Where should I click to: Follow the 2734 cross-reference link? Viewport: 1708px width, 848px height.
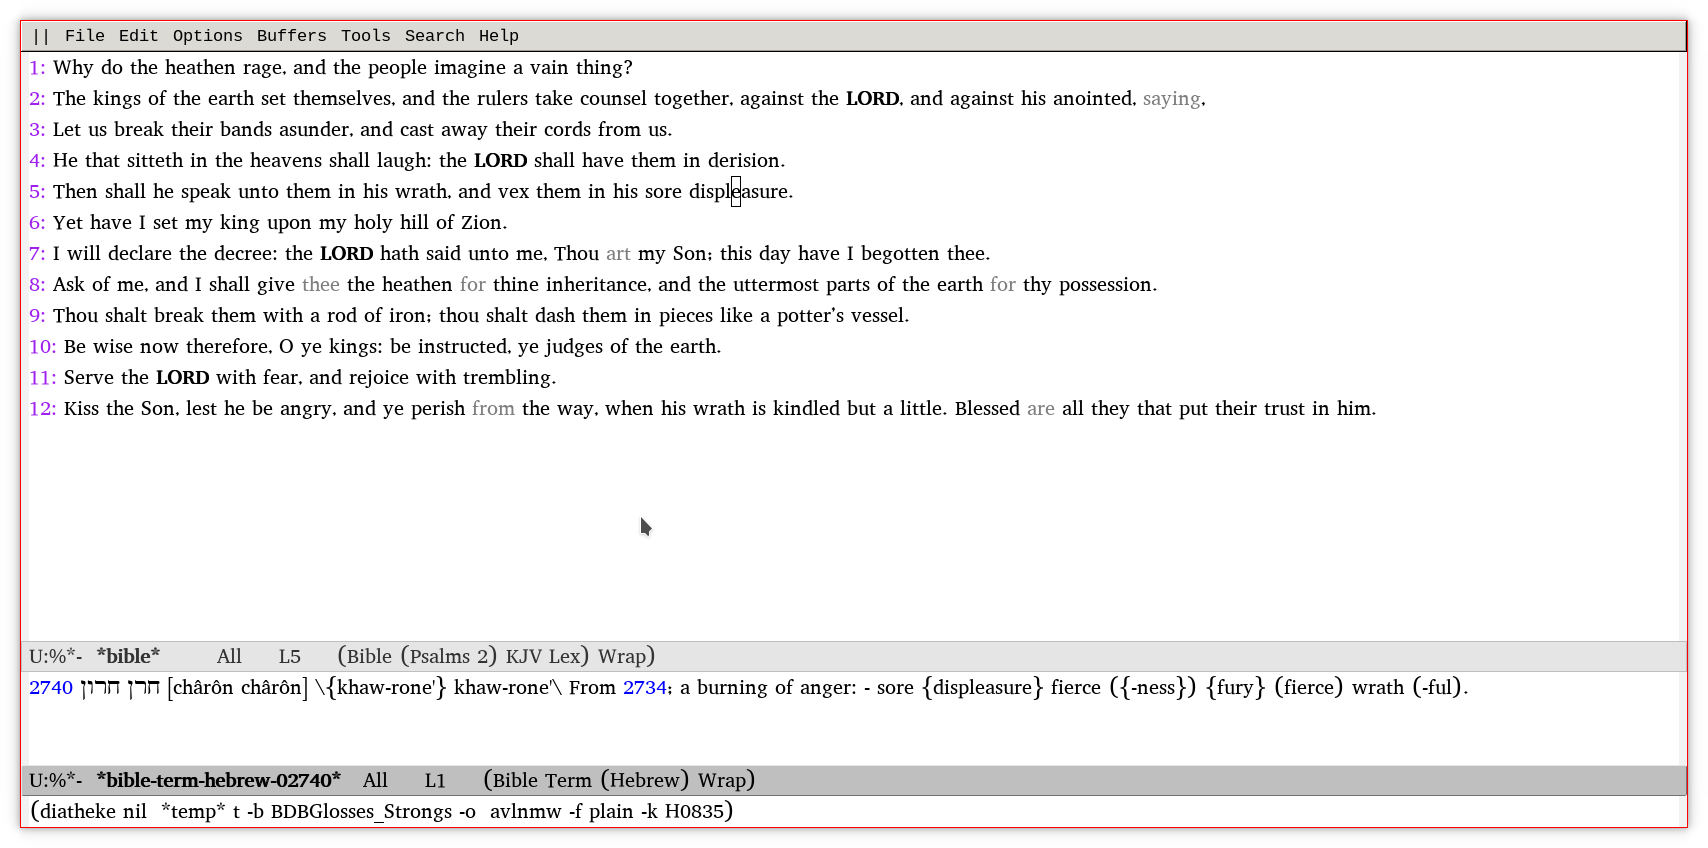point(644,688)
